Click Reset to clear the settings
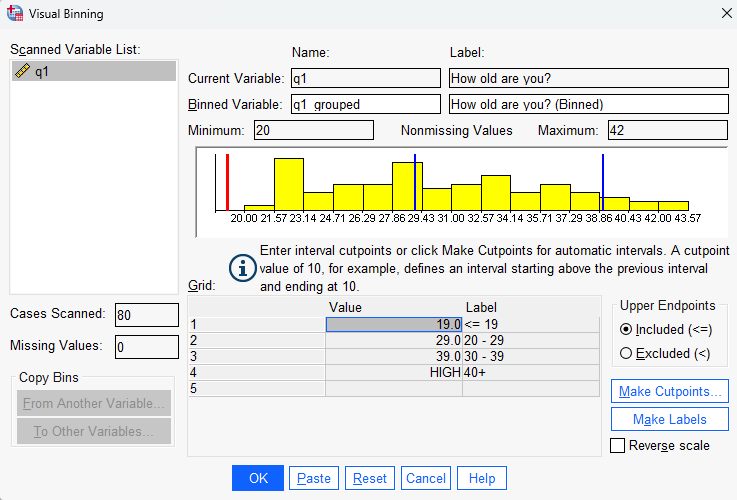 [370, 479]
